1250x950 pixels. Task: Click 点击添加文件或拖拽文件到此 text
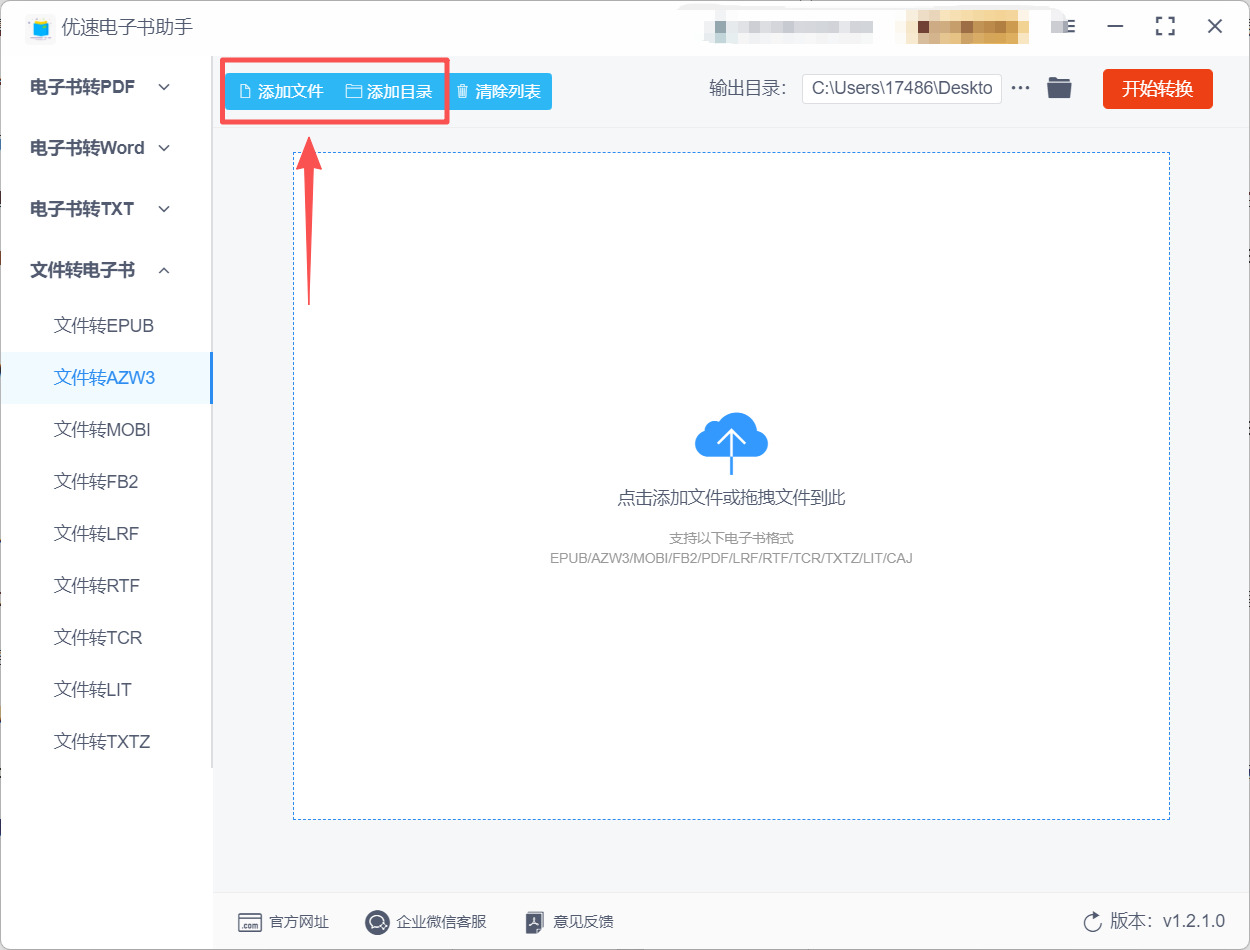click(731, 498)
